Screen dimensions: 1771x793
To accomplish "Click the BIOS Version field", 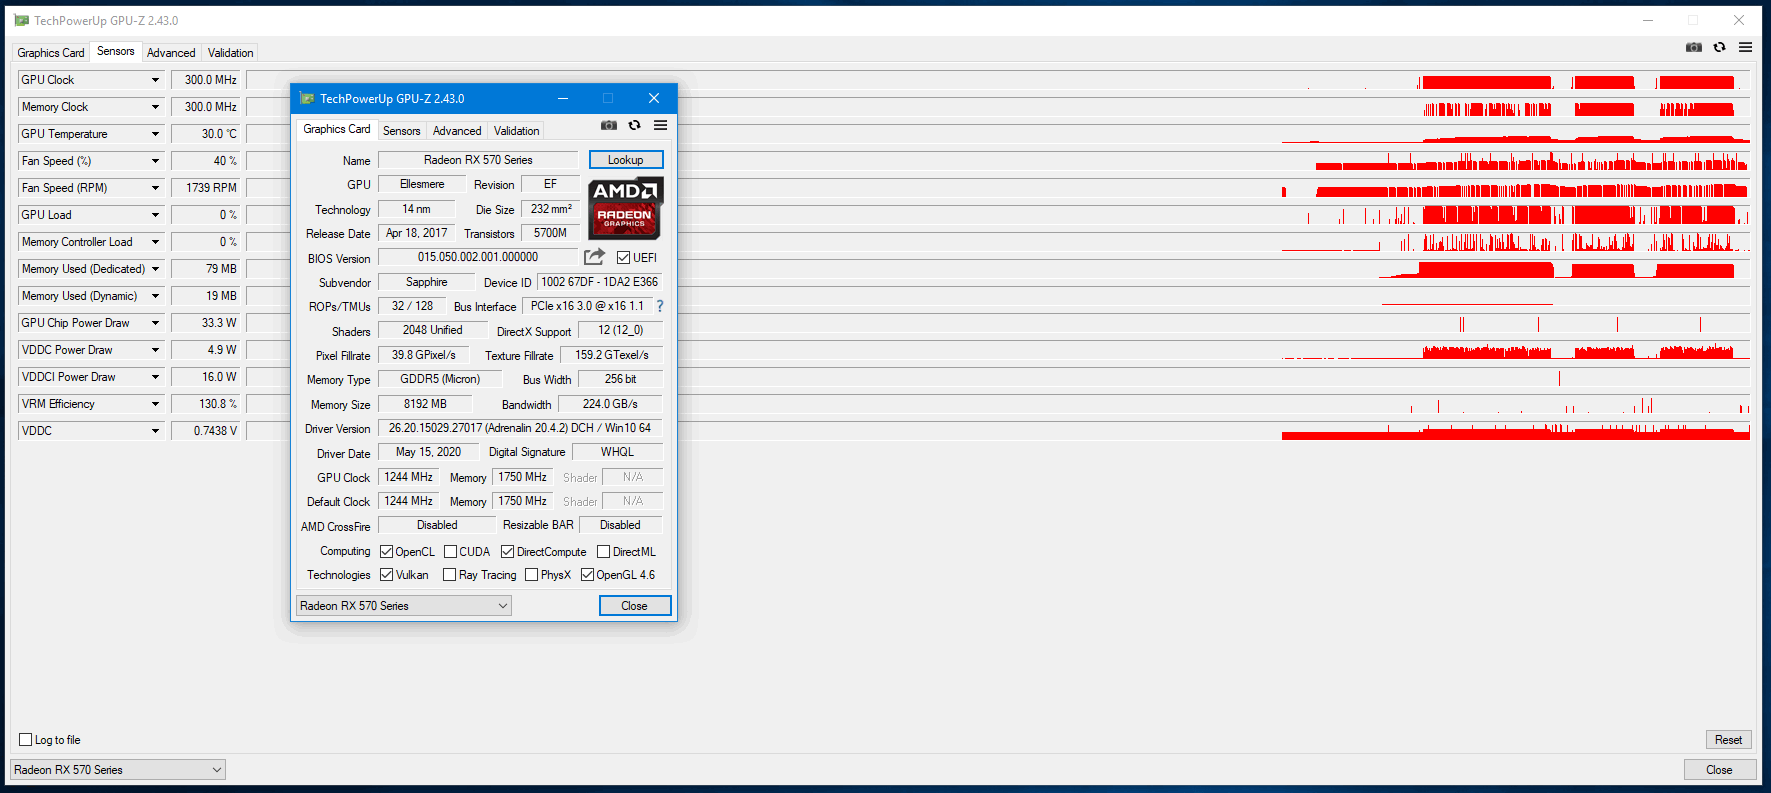I will pos(478,258).
